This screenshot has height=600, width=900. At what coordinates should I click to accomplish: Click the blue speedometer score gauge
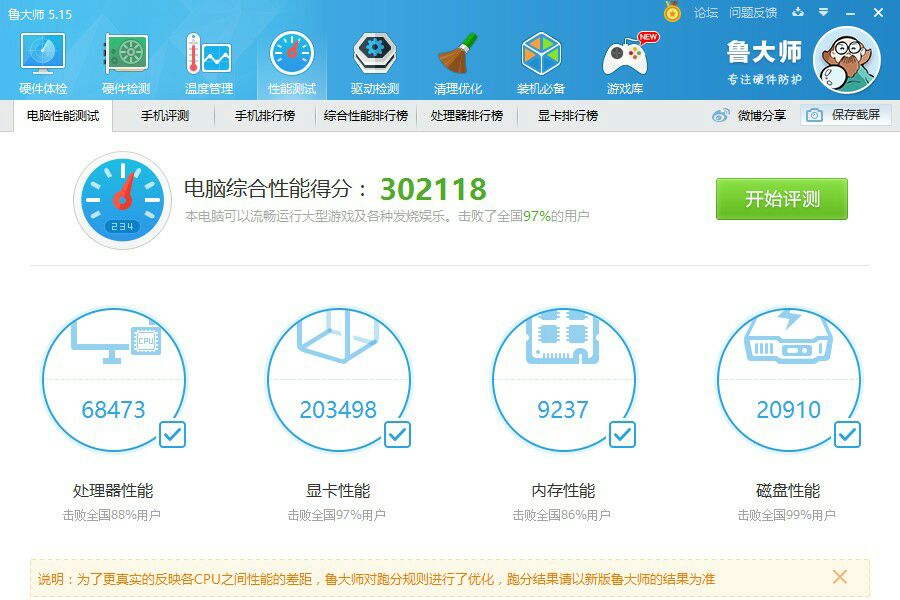pyautogui.click(x=122, y=196)
